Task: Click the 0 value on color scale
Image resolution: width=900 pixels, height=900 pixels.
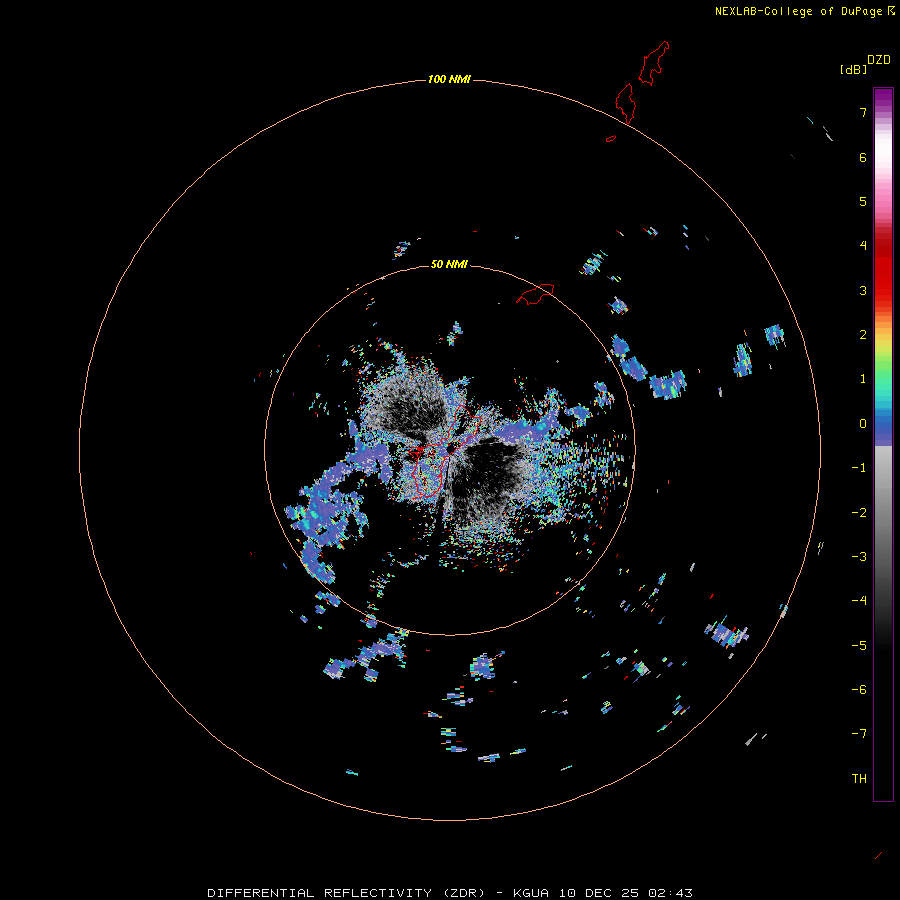Action: (x=863, y=424)
